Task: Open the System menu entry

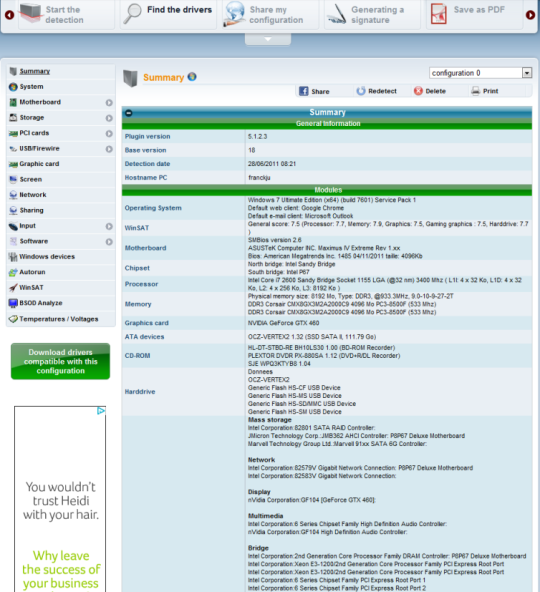Action: (31, 86)
